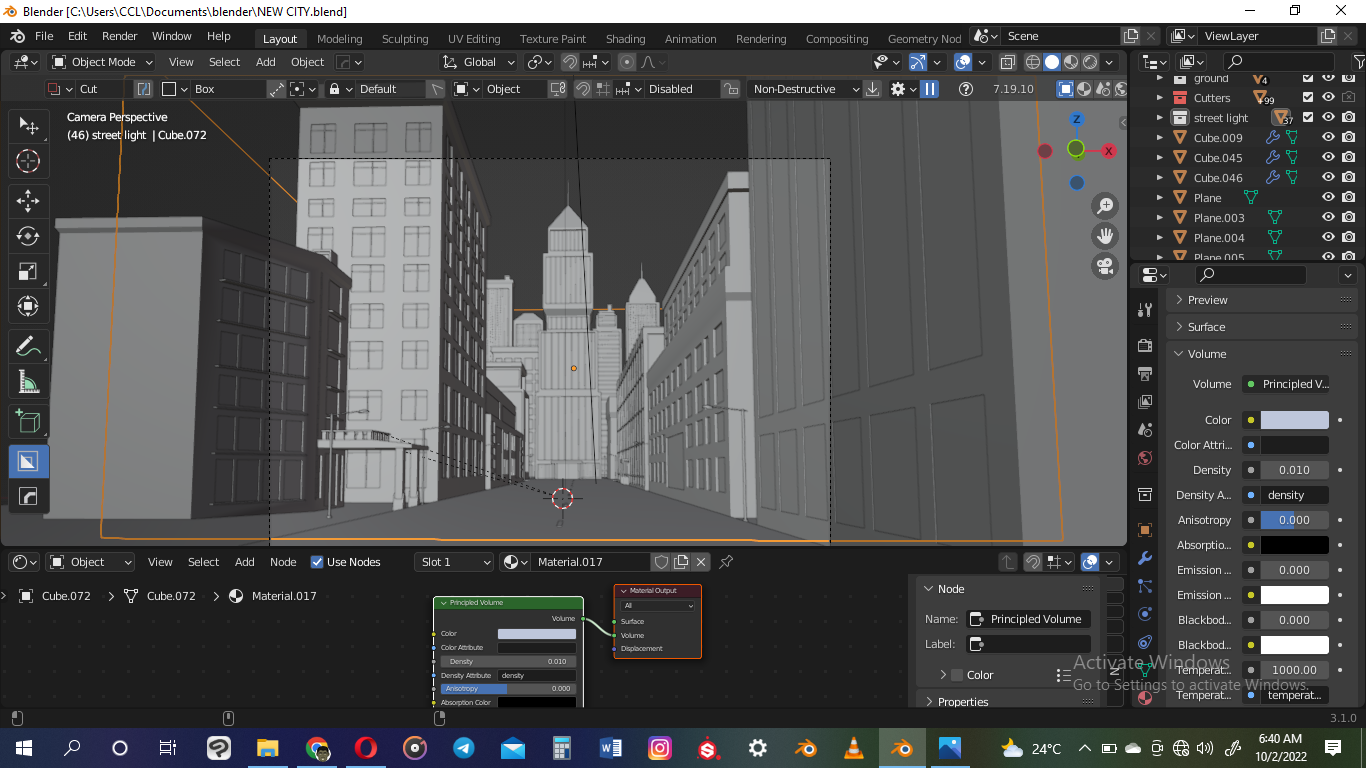Open Non-Destructive behavior dropdown
1366x768 pixels.
coord(805,89)
